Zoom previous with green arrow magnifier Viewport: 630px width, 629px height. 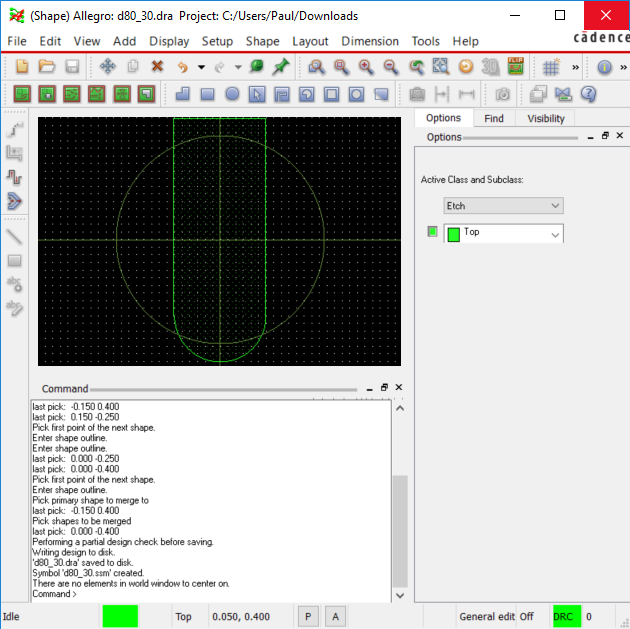tap(416, 66)
